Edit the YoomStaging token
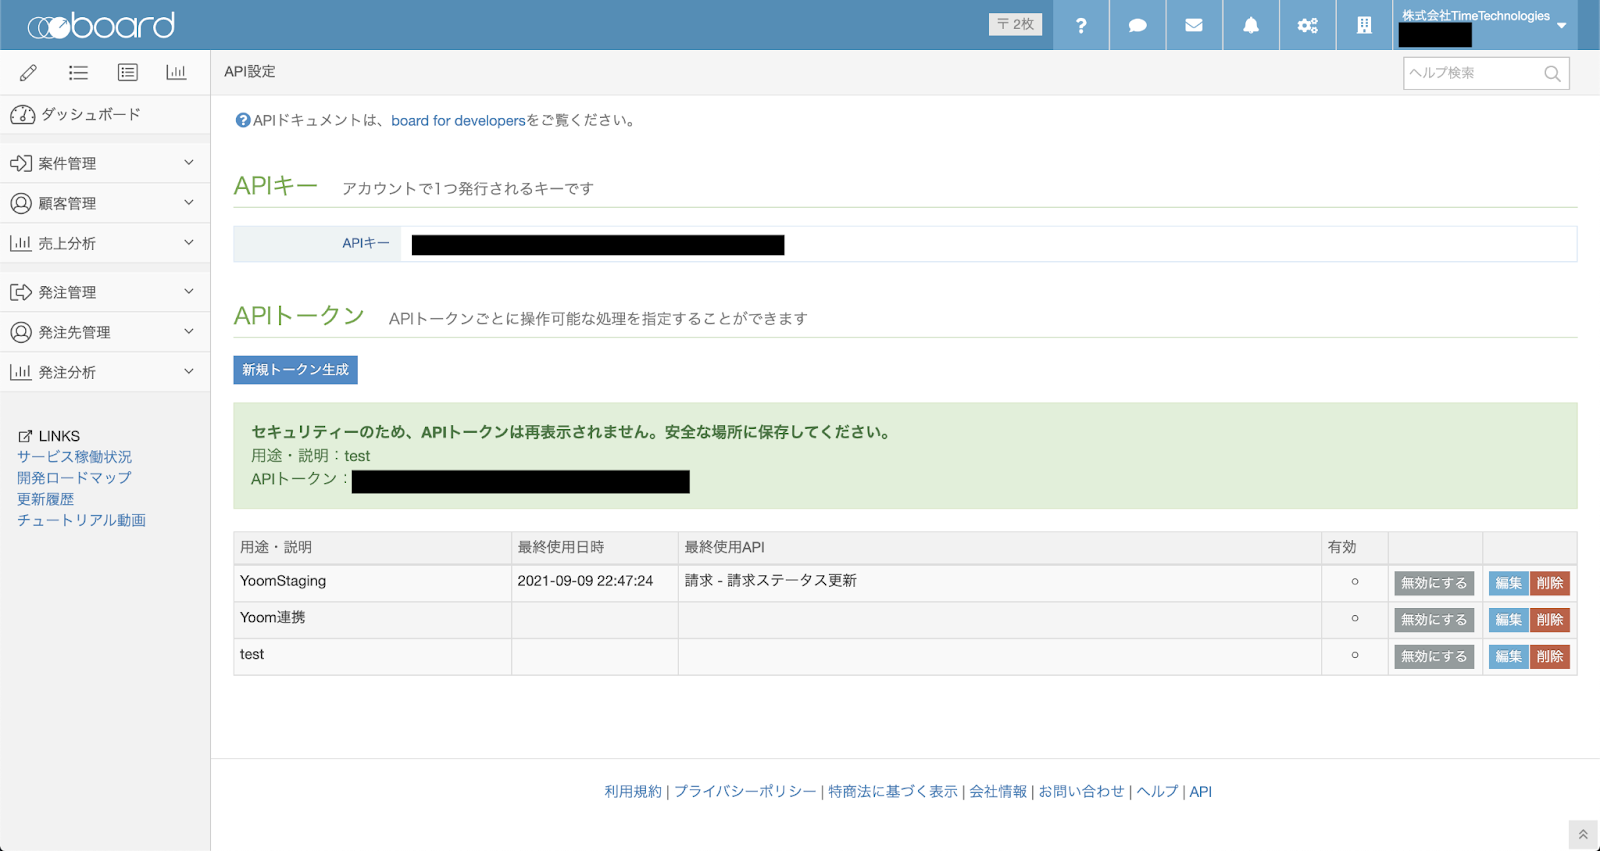Image resolution: width=1600 pixels, height=851 pixels. point(1508,583)
